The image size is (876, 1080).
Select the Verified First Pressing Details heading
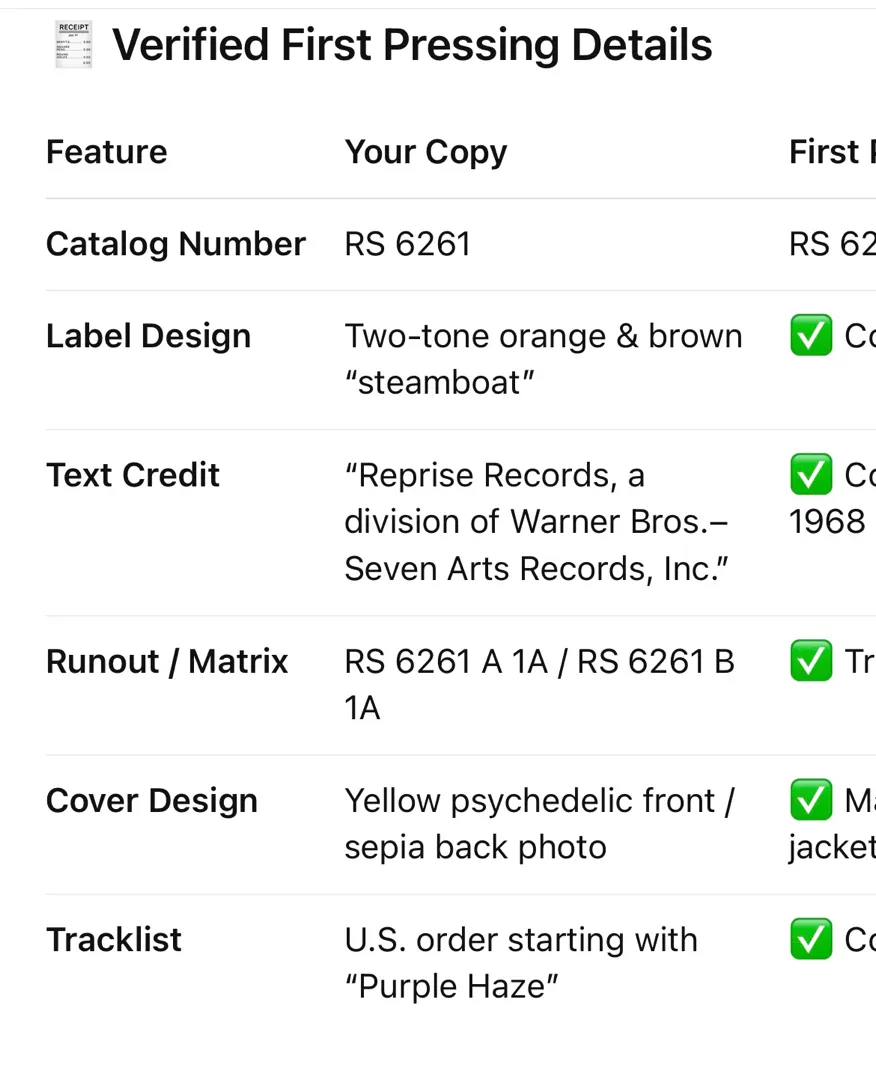pos(411,45)
